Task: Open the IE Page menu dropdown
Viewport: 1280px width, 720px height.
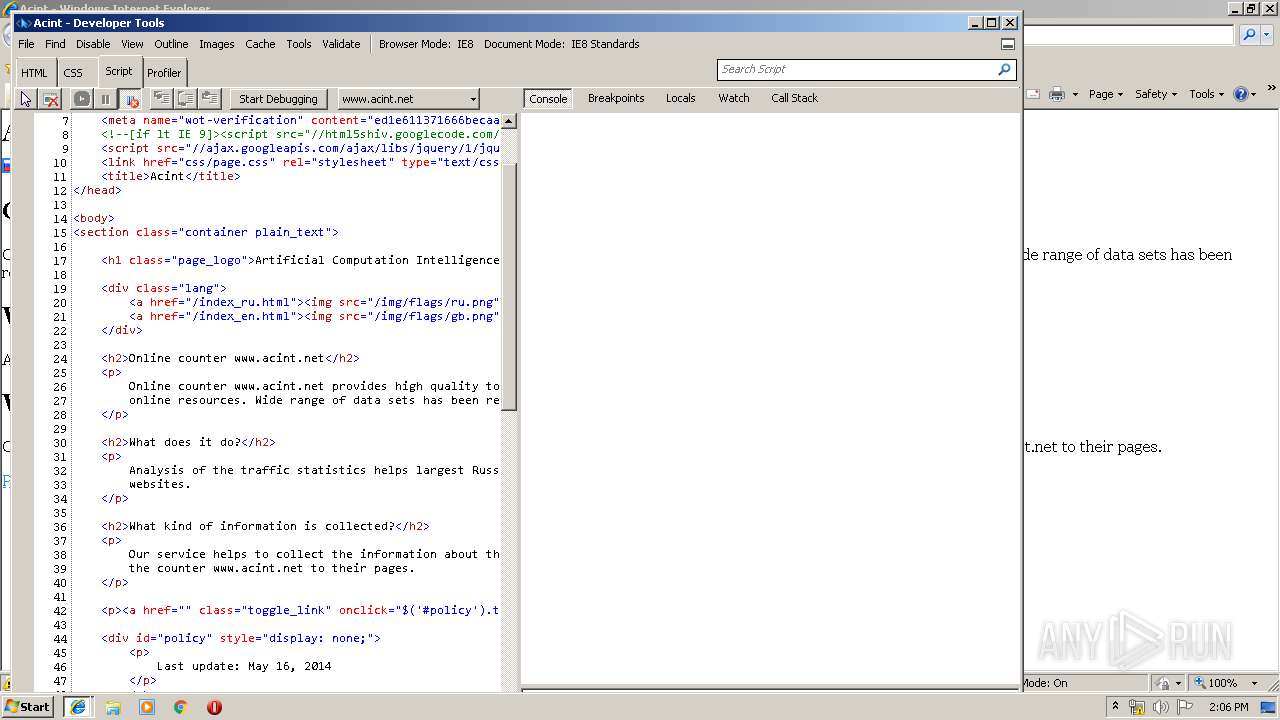Action: pos(1107,94)
